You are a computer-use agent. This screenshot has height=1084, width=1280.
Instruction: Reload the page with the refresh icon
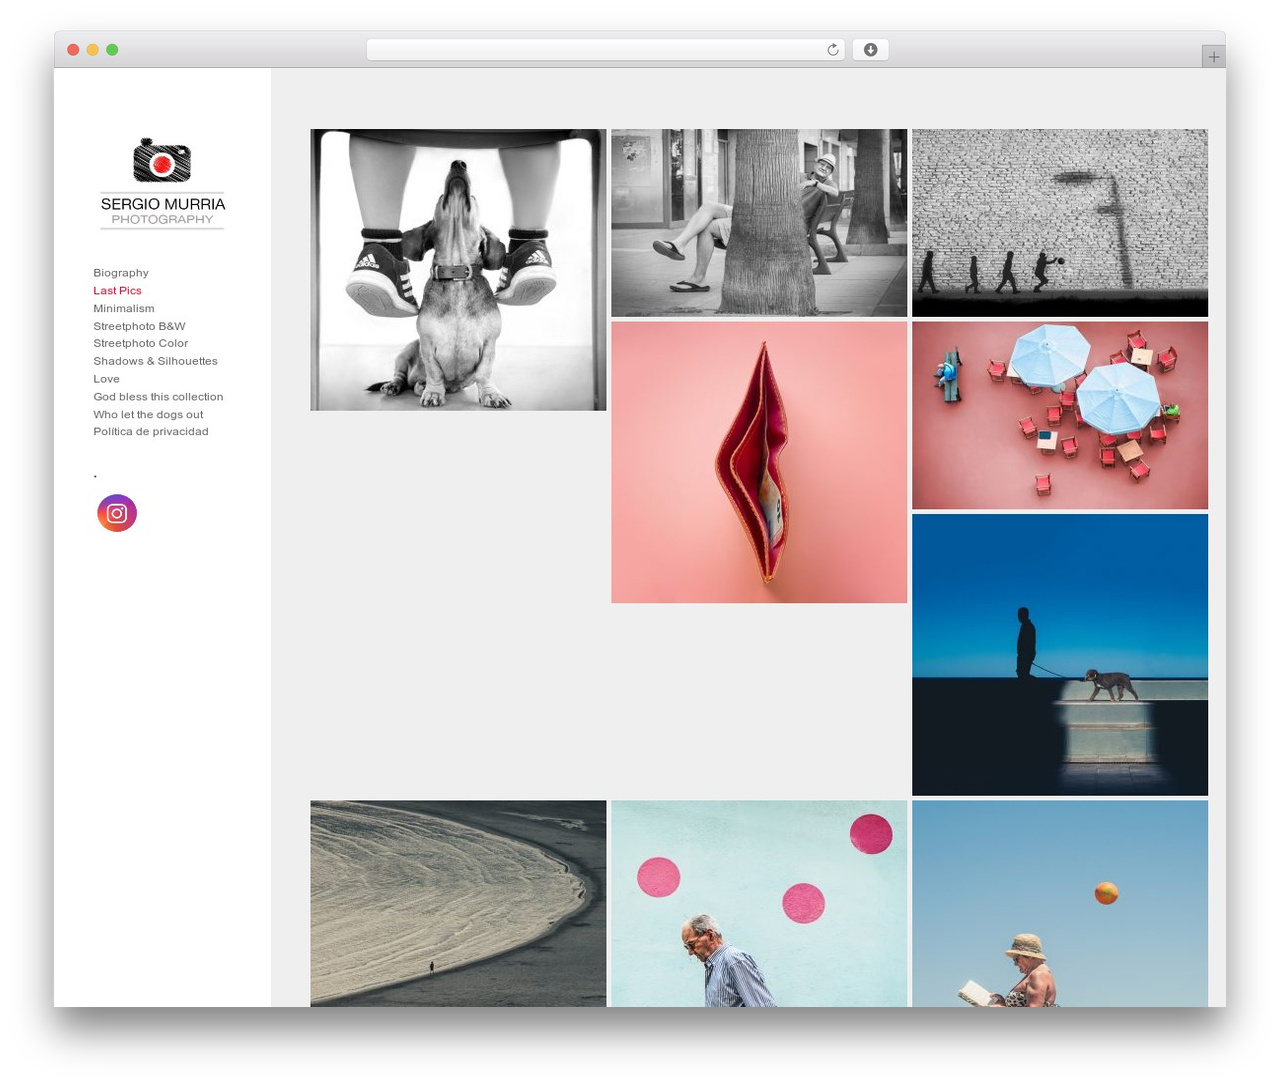pos(832,50)
